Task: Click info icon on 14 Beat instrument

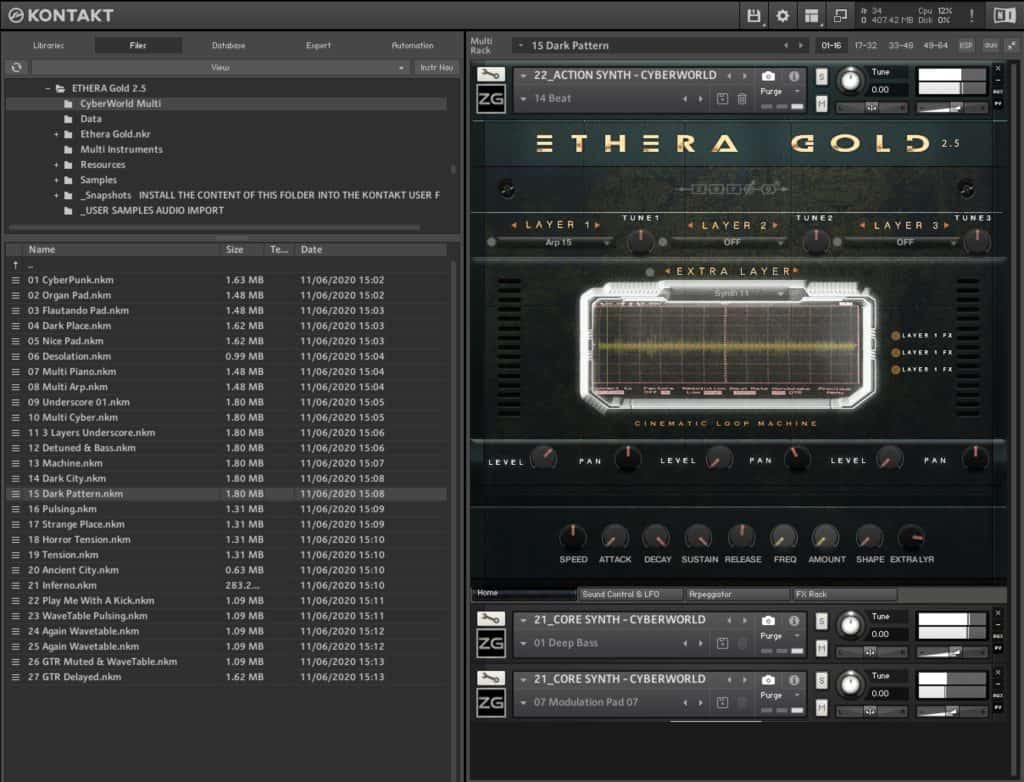Action: 794,76
